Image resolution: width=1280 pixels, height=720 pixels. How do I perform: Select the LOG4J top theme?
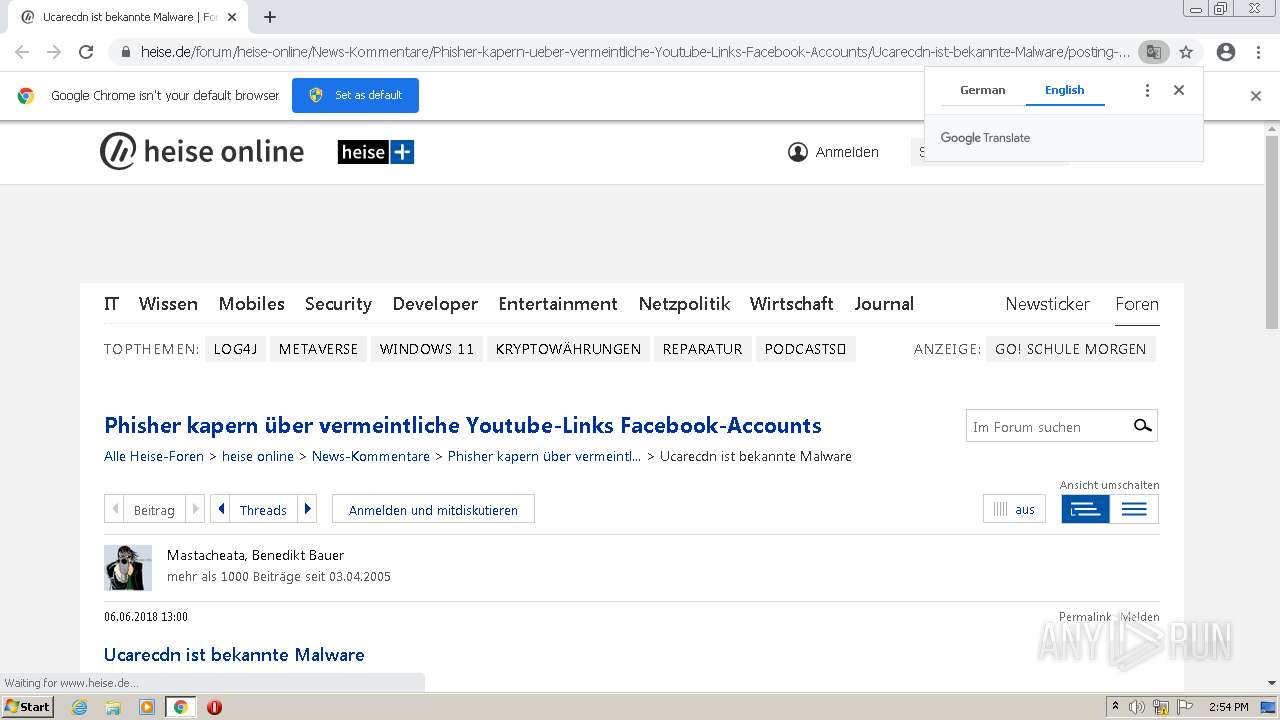(x=236, y=349)
